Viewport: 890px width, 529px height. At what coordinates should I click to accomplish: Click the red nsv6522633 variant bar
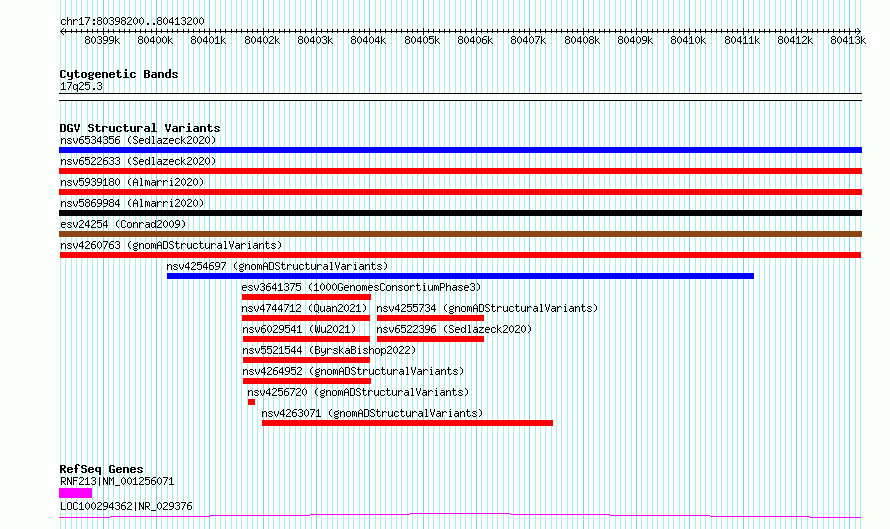(460, 171)
